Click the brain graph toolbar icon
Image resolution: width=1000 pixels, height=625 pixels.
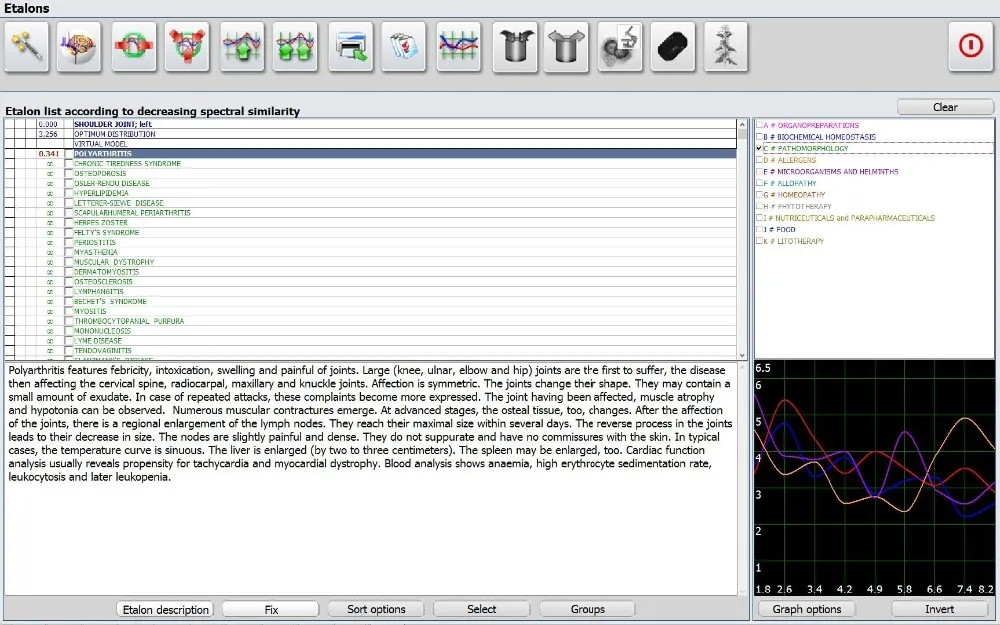pos(80,47)
